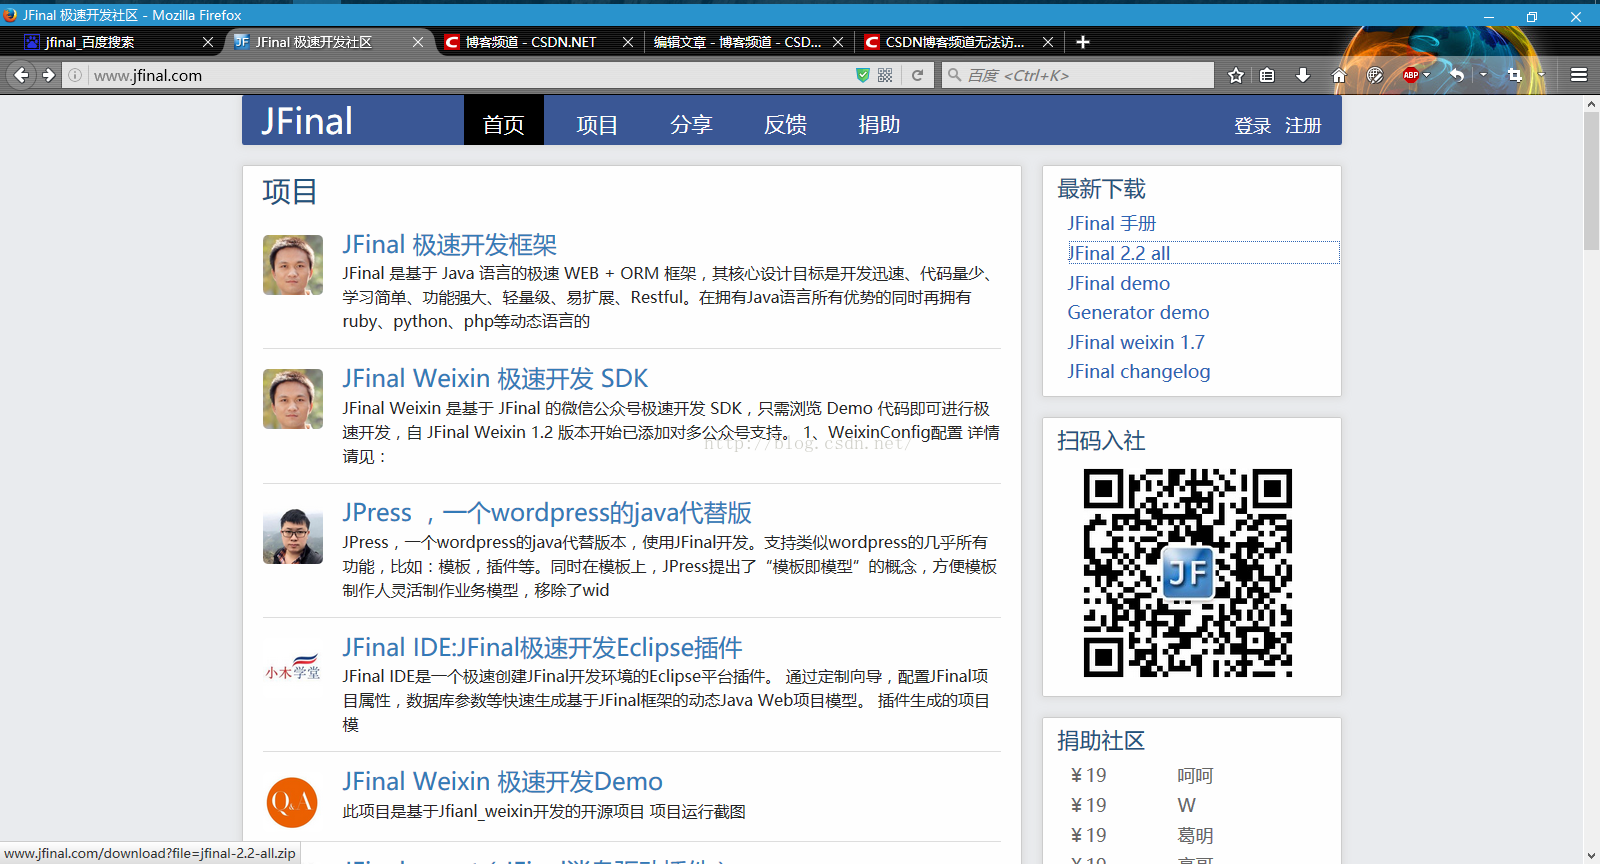Screen dimensions: 1600x864
Task: Switch to the 编辑文章 - 博客频道 tab
Action: [x=748, y=42]
